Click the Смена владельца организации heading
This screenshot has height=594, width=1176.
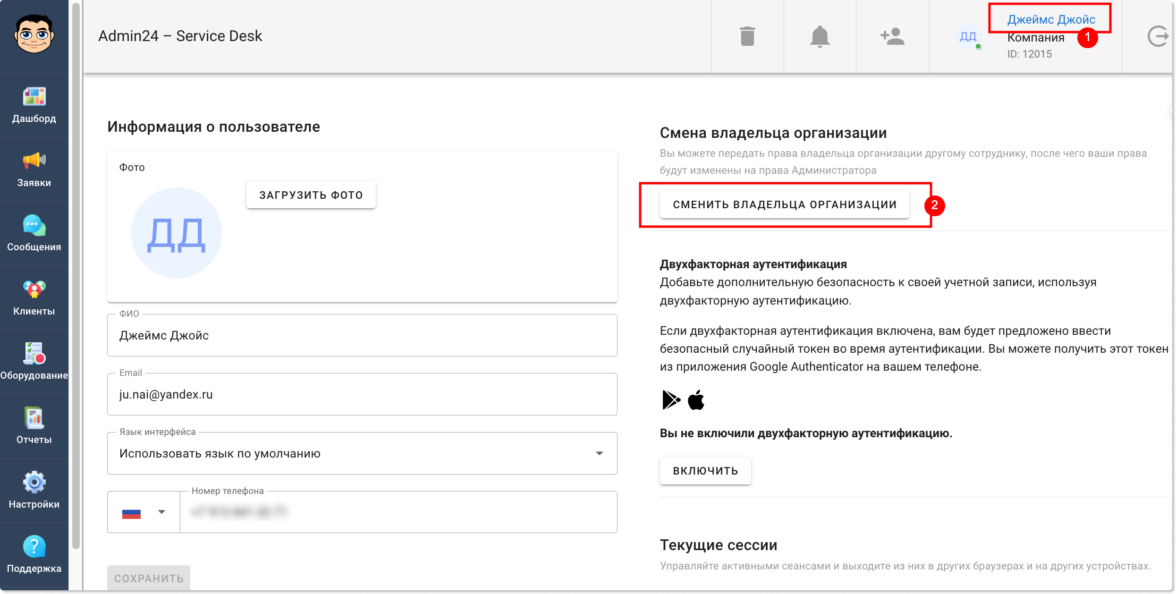[x=773, y=133]
